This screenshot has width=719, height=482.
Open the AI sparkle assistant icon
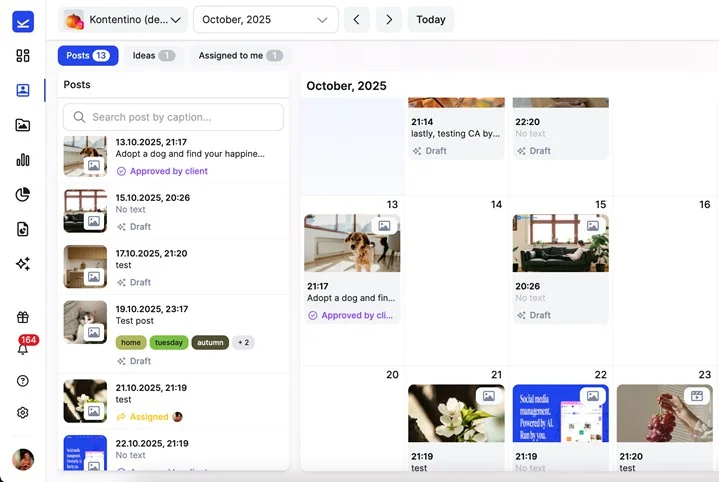coord(23,264)
